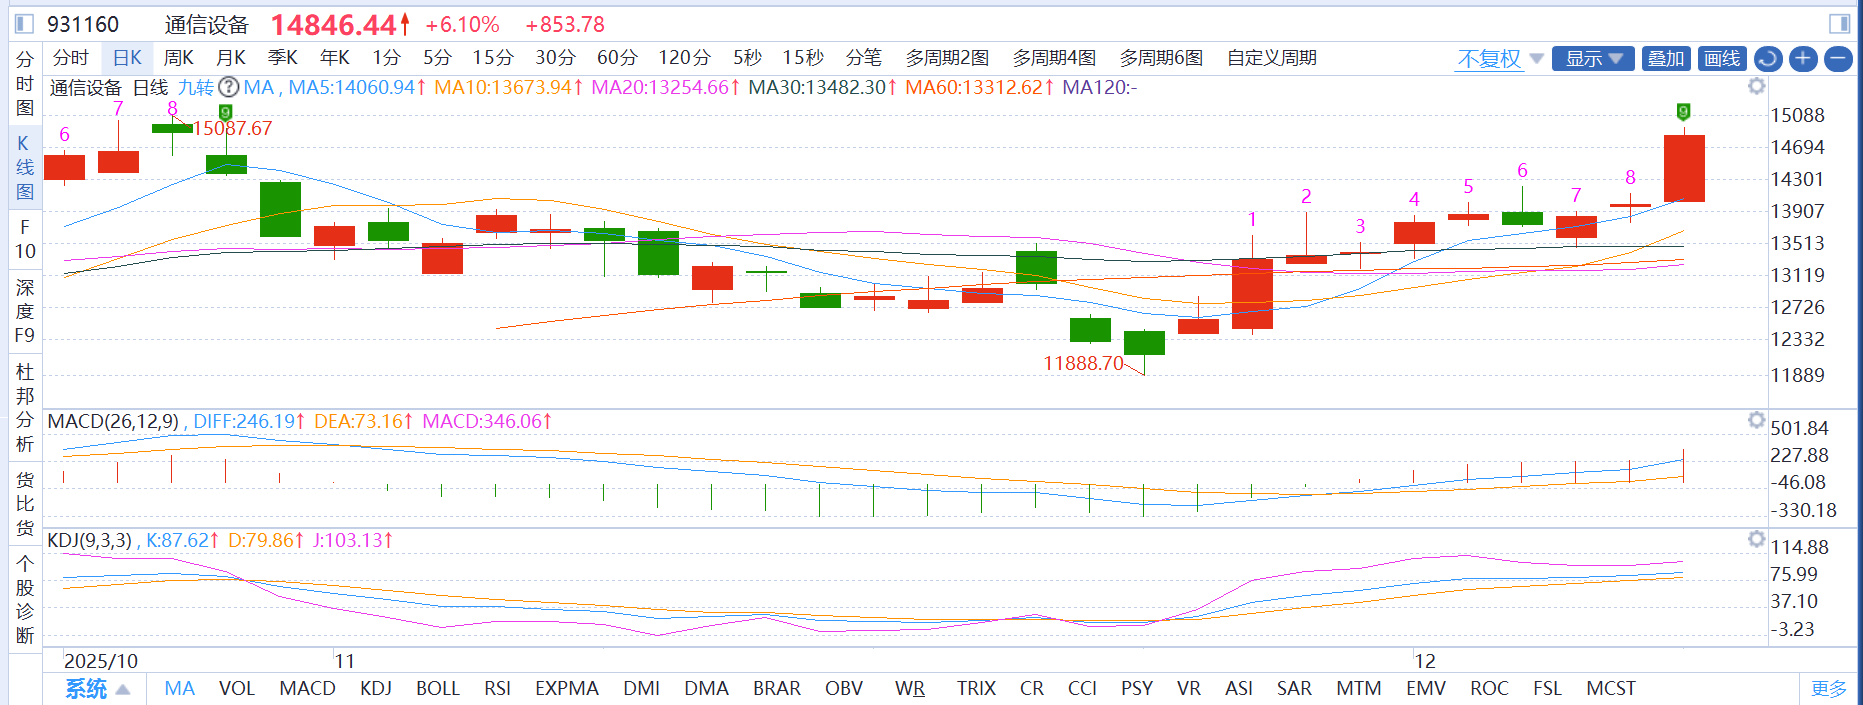Select the MACD indicator in the bottom bar
1863x705 pixels.
pyautogui.click(x=307, y=688)
